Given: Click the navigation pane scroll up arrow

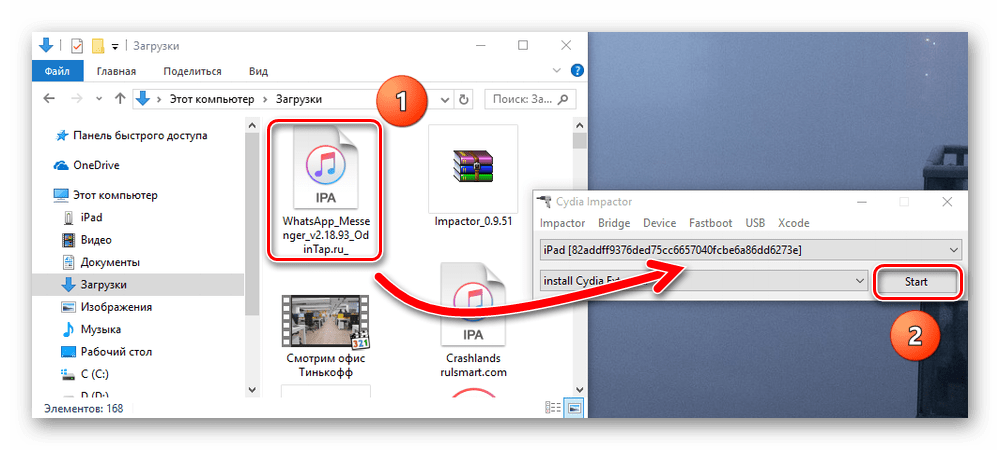Looking at the screenshot, I should pos(251,124).
